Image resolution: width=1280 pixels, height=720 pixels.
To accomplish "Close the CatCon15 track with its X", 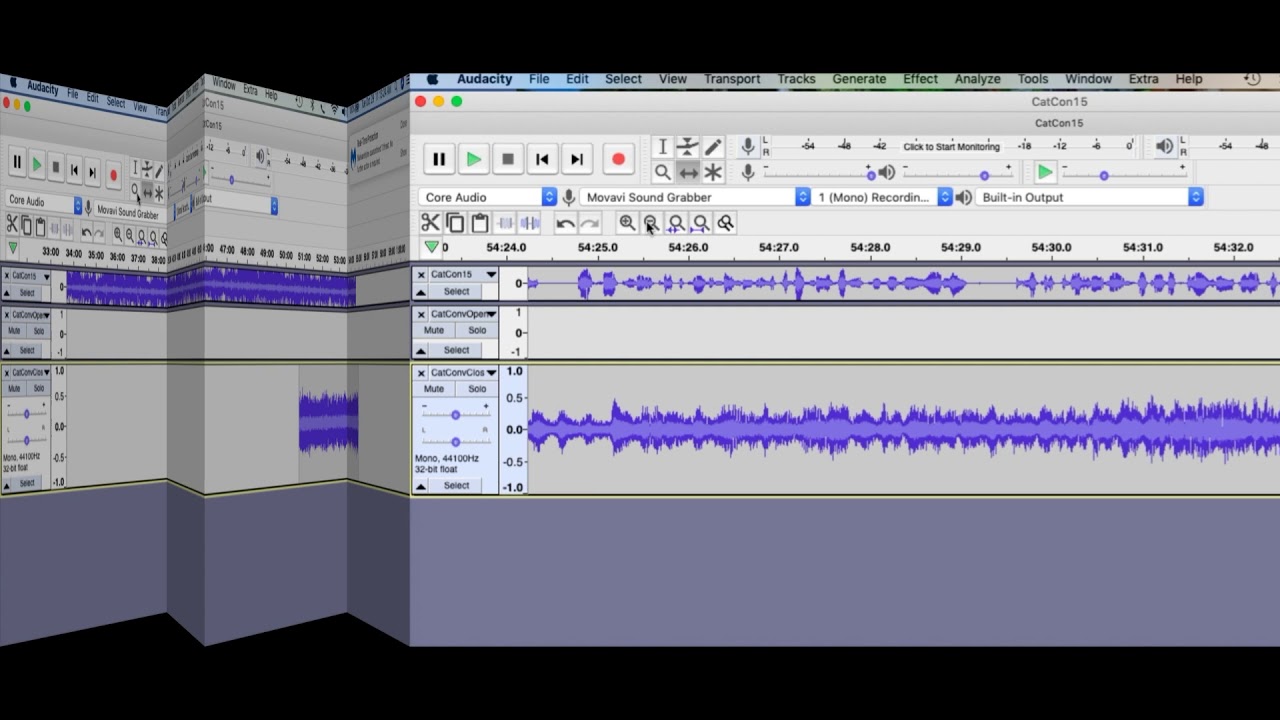I will pyautogui.click(x=421, y=274).
